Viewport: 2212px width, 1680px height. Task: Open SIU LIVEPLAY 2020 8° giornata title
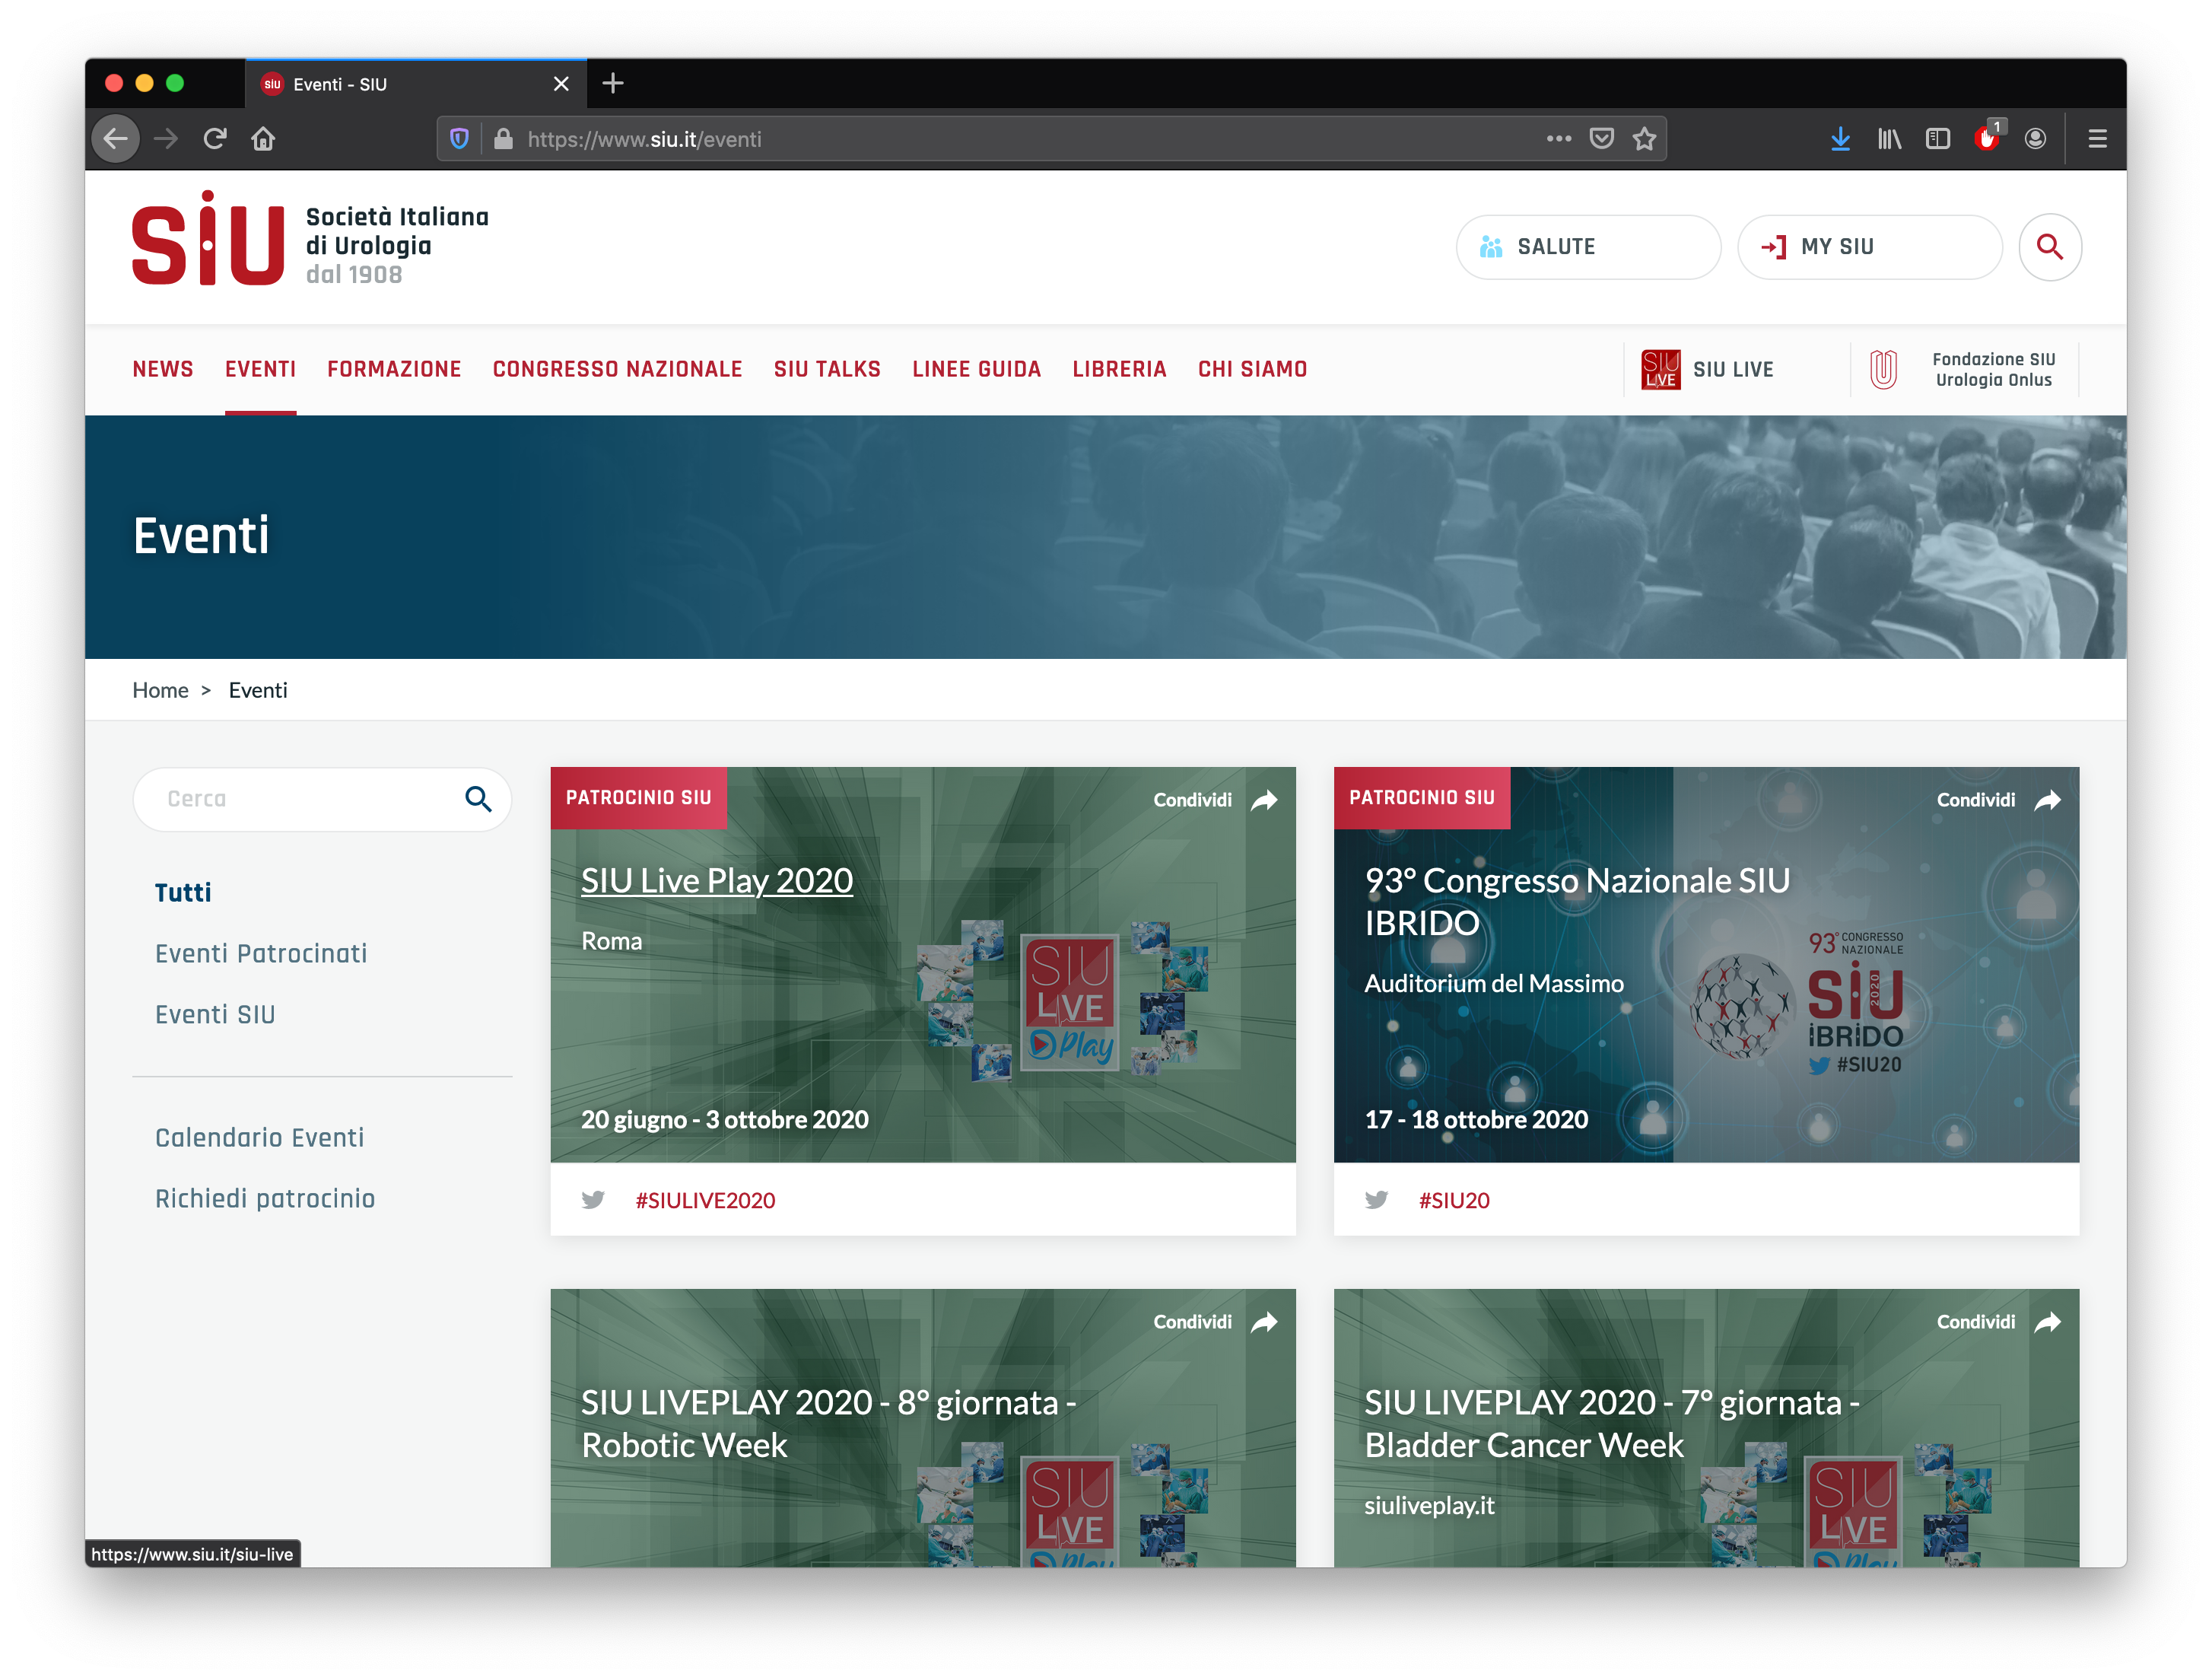[828, 1423]
